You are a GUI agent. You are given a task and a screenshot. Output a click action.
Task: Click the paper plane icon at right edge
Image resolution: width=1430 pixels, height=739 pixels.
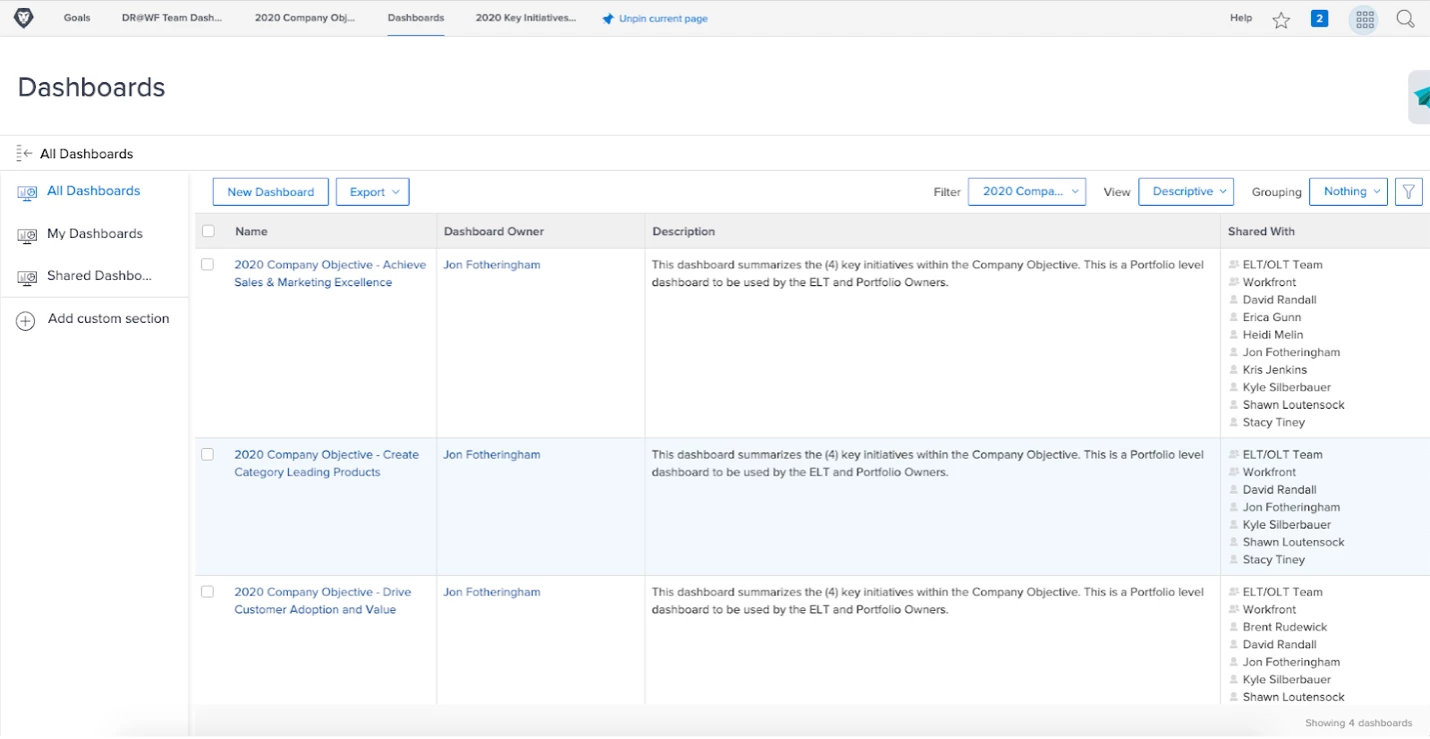coord(1420,97)
